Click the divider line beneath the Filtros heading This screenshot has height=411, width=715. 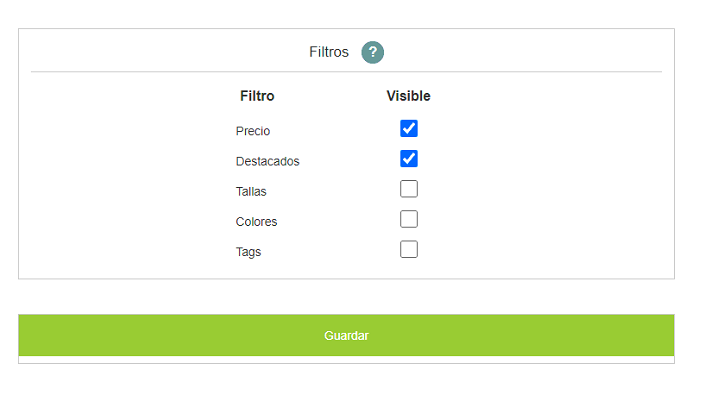pos(346,72)
